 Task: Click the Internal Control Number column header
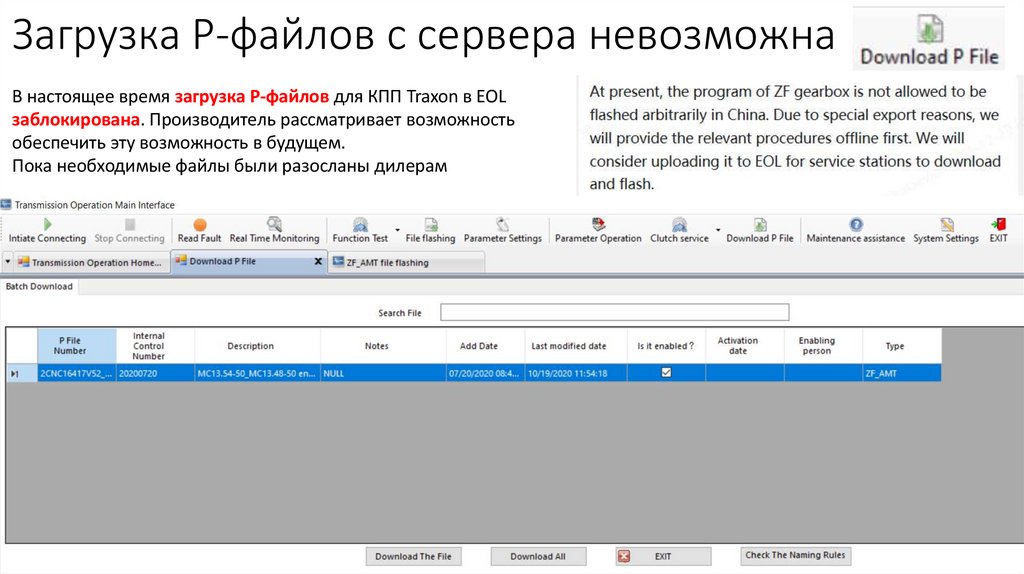155,346
